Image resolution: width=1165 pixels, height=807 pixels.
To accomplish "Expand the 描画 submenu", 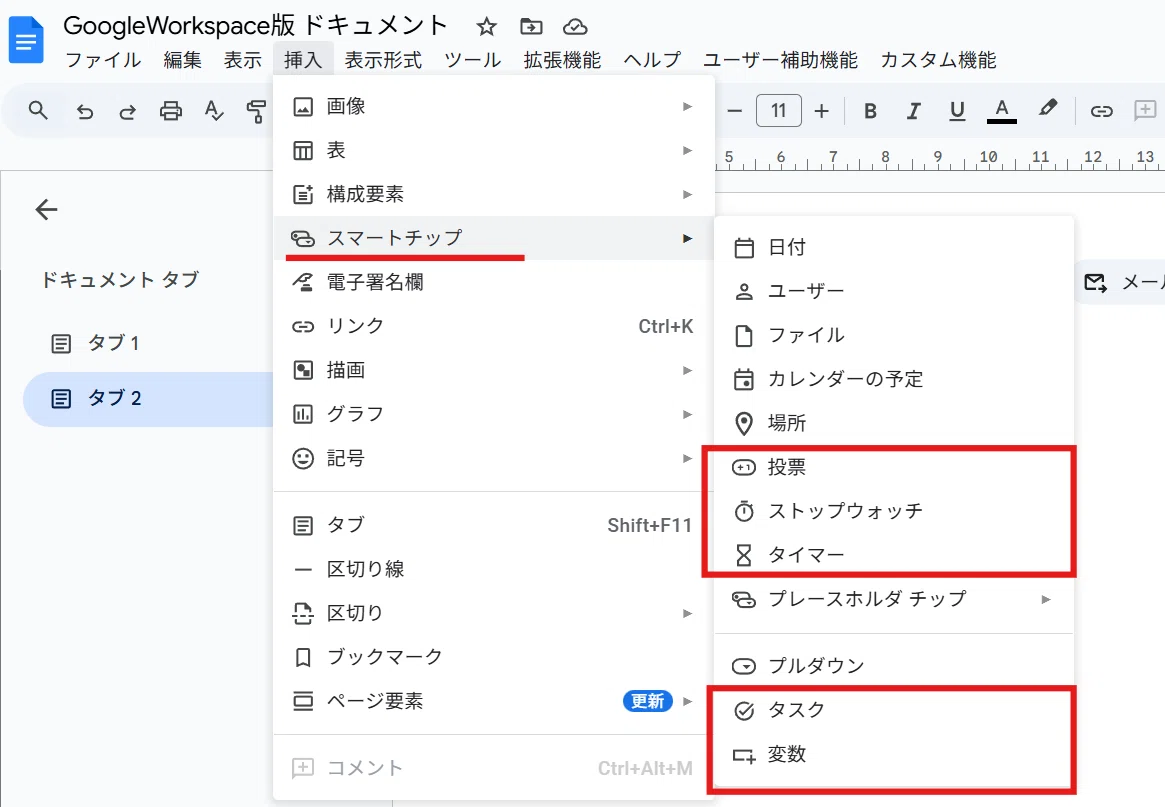I will [x=494, y=370].
